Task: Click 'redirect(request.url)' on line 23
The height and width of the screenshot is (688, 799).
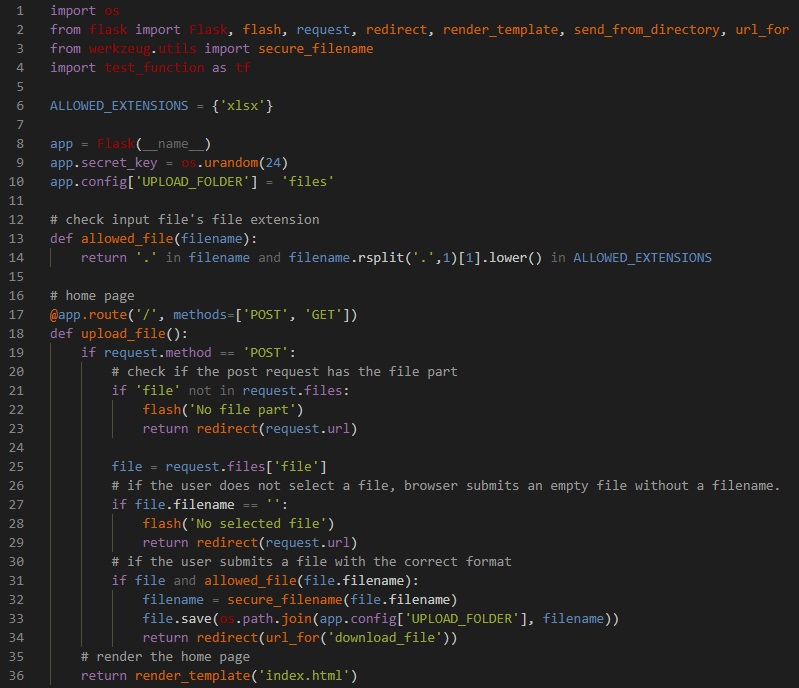Action: (277, 429)
